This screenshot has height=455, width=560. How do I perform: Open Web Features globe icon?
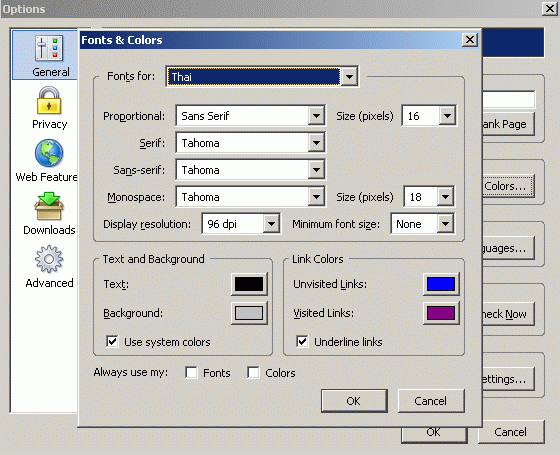[49, 153]
